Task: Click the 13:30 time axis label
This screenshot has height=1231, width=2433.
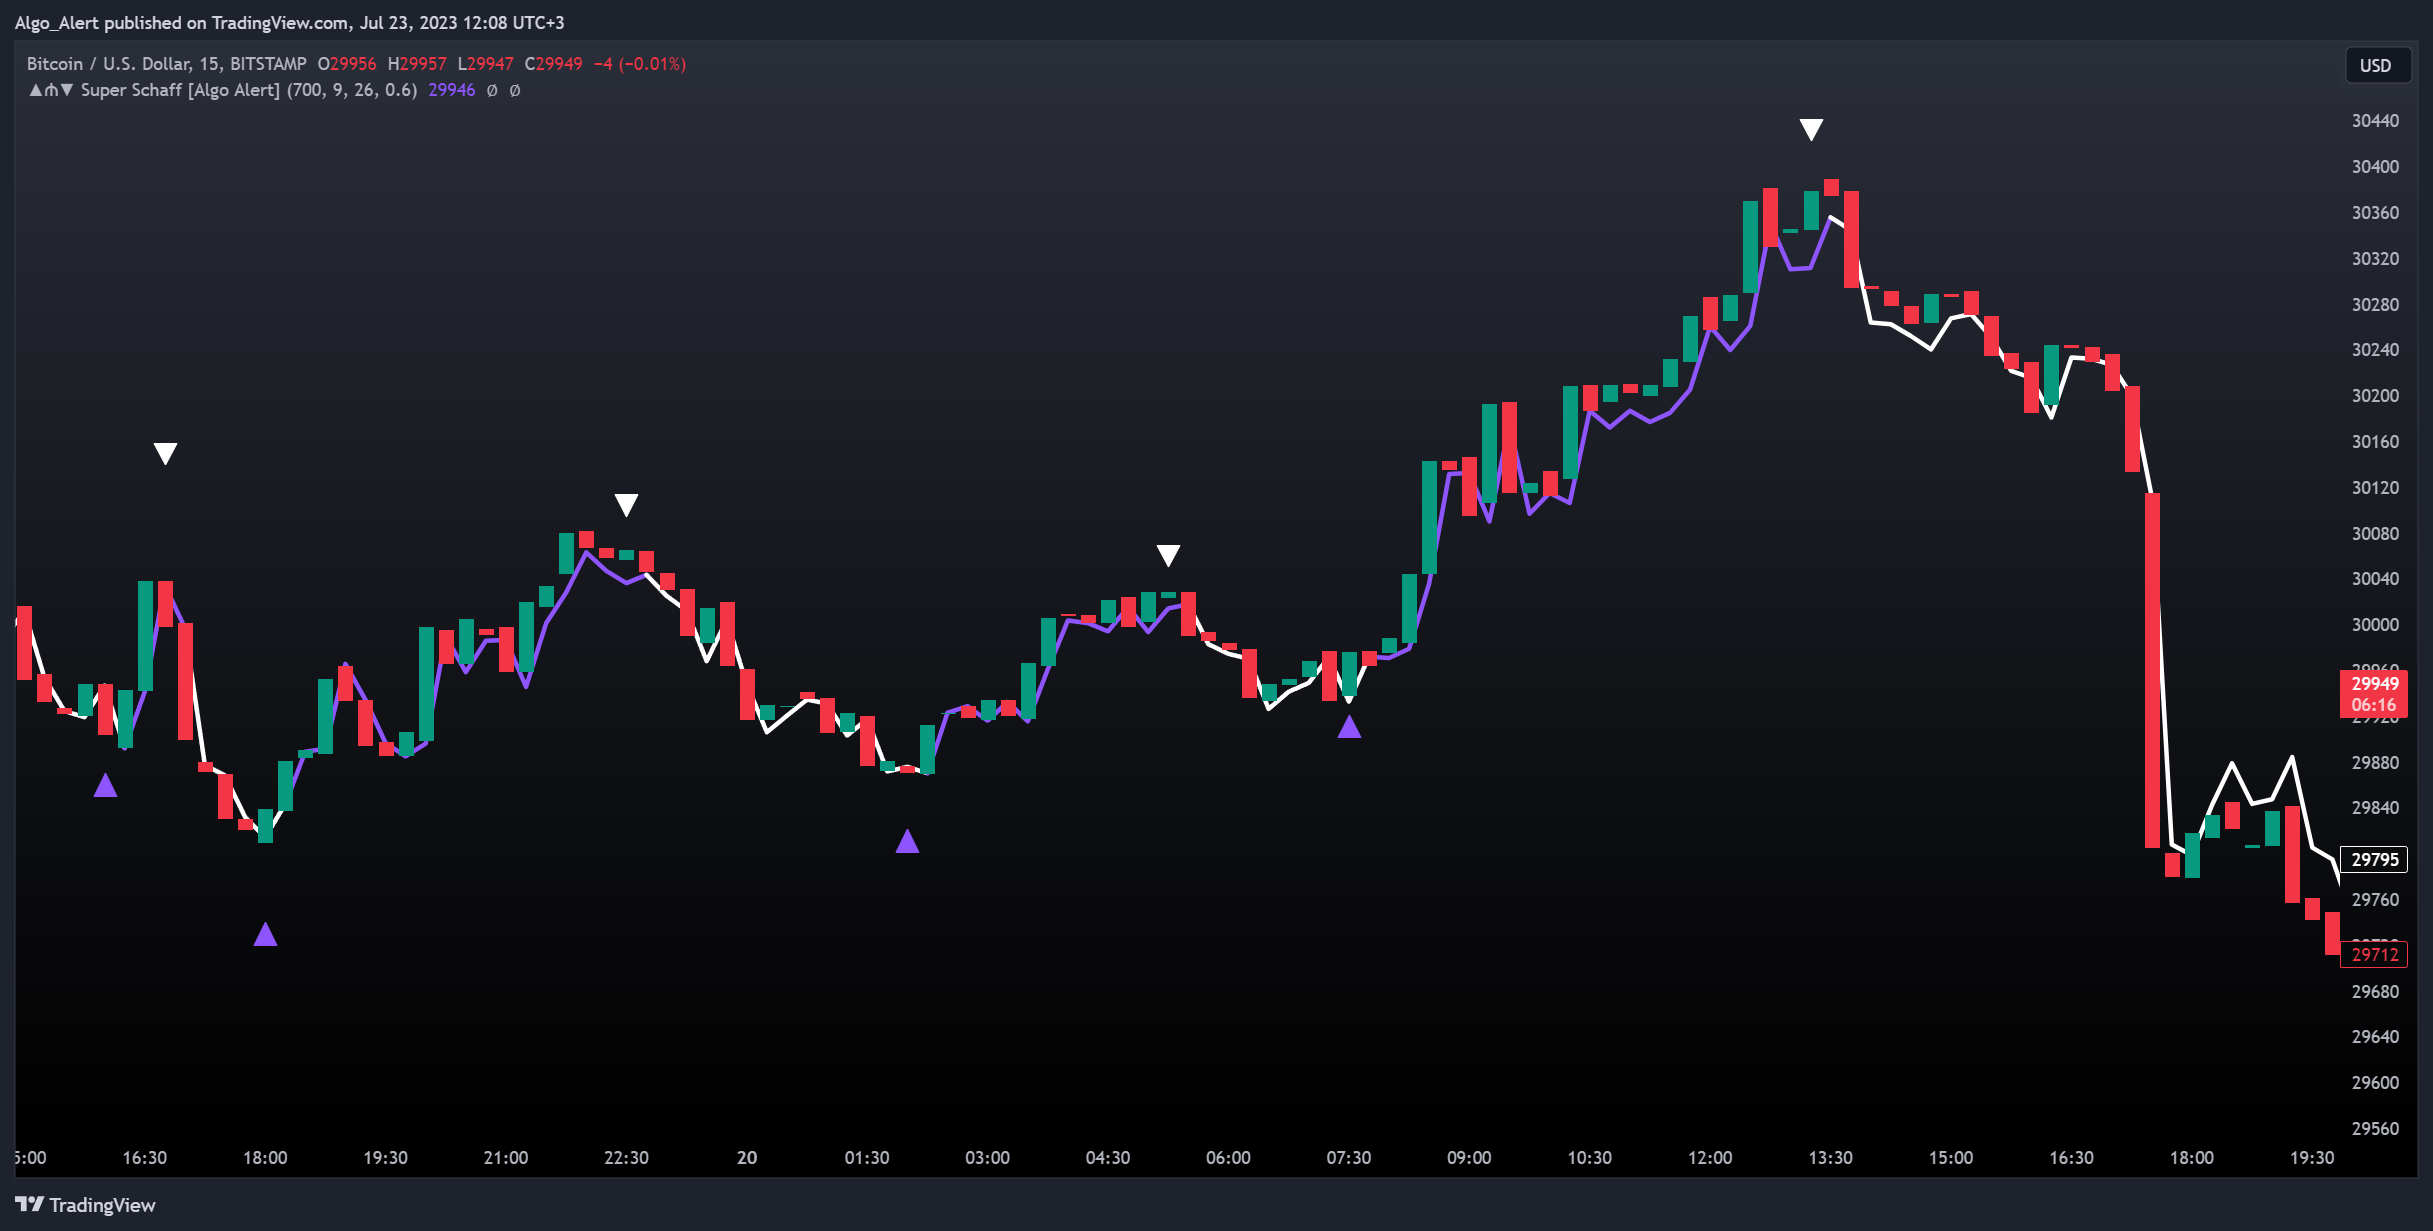Action: click(x=1830, y=1158)
